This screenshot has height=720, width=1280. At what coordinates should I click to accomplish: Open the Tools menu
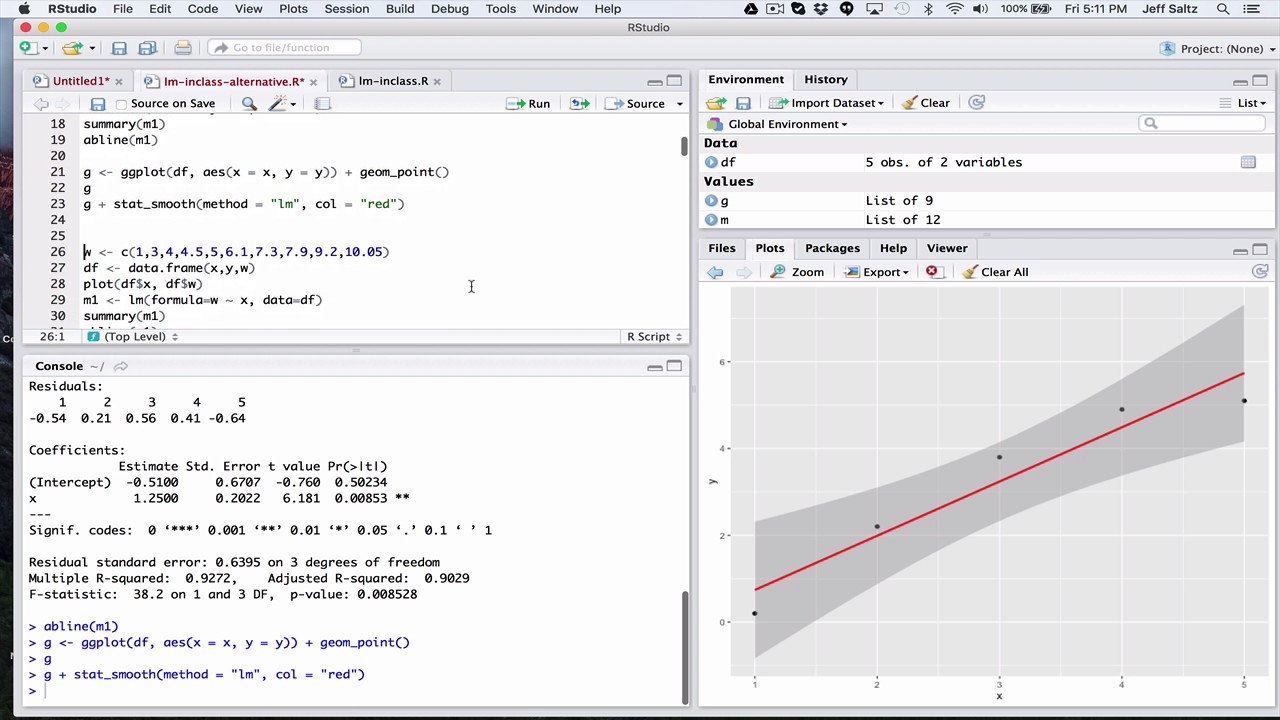point(500,9)
